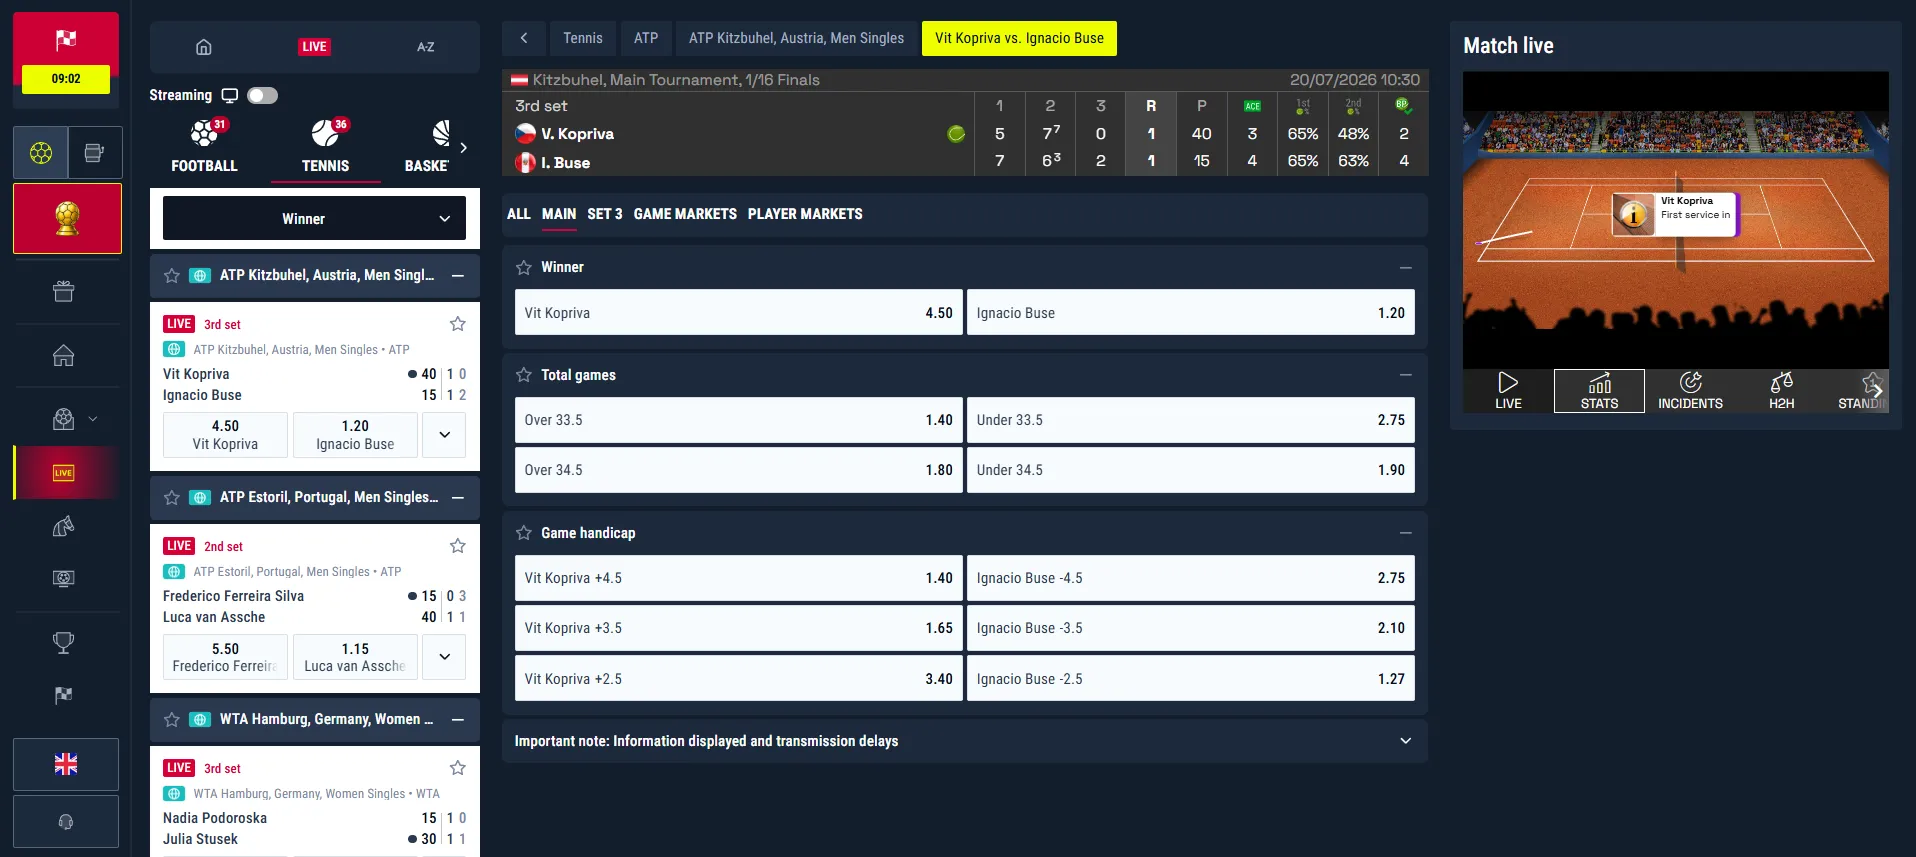The width and height of the screenshot is (1916, 857).
Task: Go to ATP breadcrumb
Action: [x=646, y=38]
